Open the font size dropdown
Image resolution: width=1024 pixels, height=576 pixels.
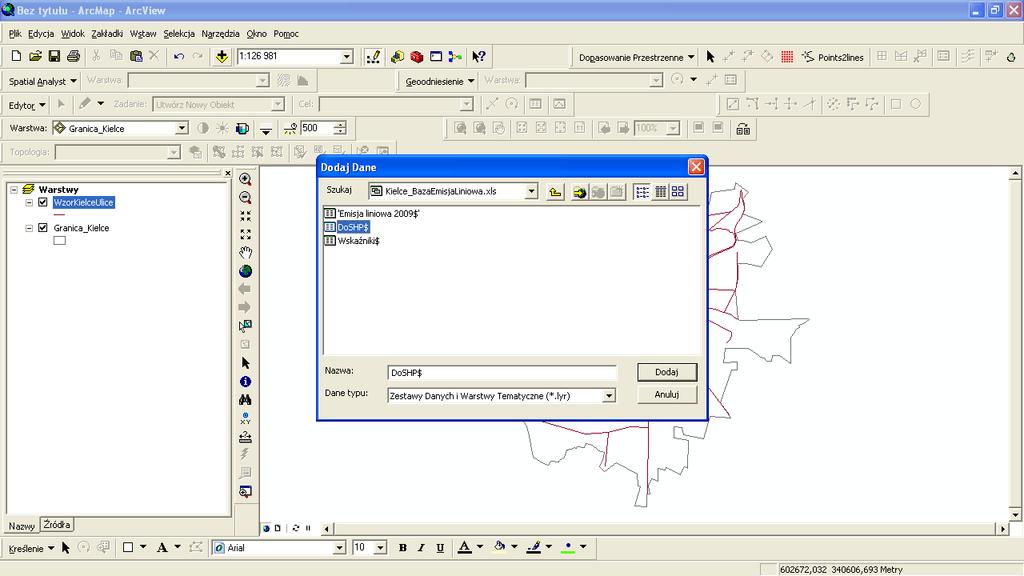click(x=381, y=548)
